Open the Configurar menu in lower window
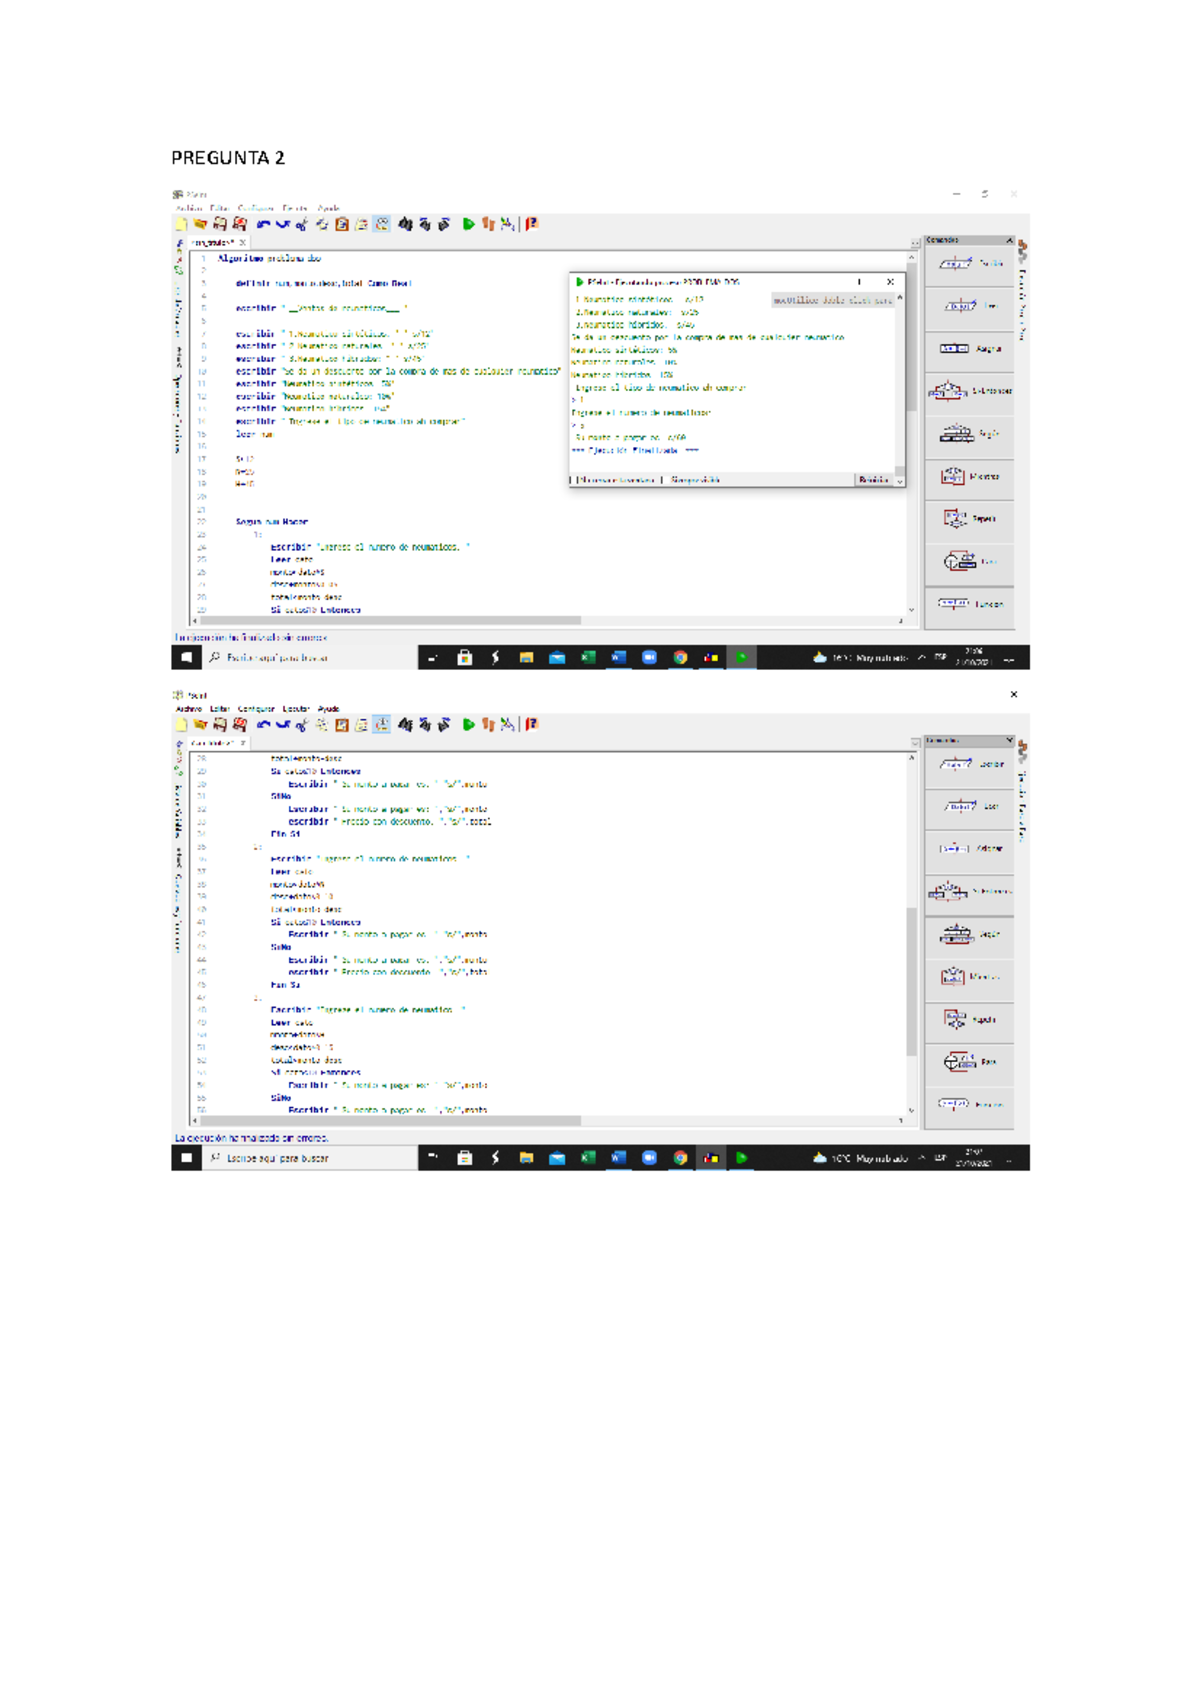 point(255,709)
